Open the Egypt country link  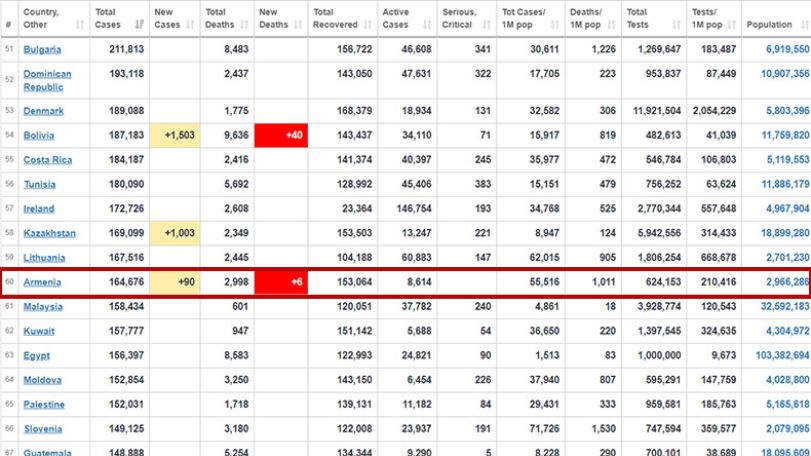tap(37, 356)
